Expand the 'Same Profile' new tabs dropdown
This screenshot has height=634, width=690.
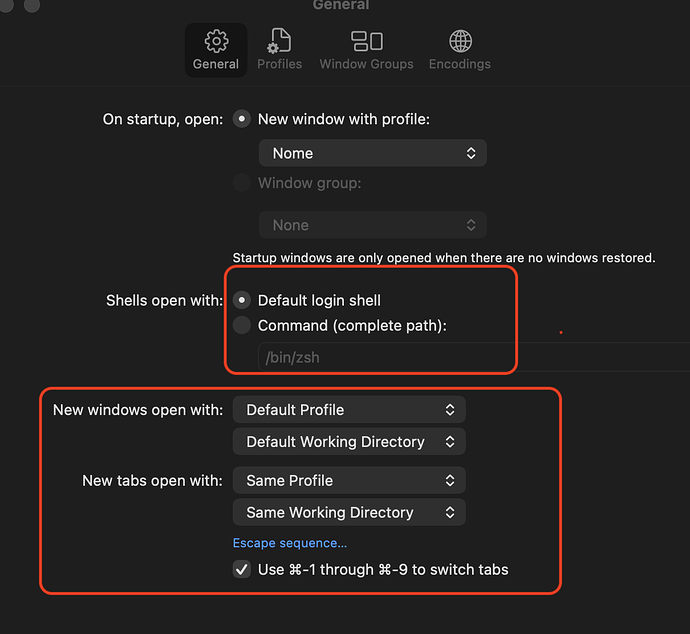click(x=349, y=480)
